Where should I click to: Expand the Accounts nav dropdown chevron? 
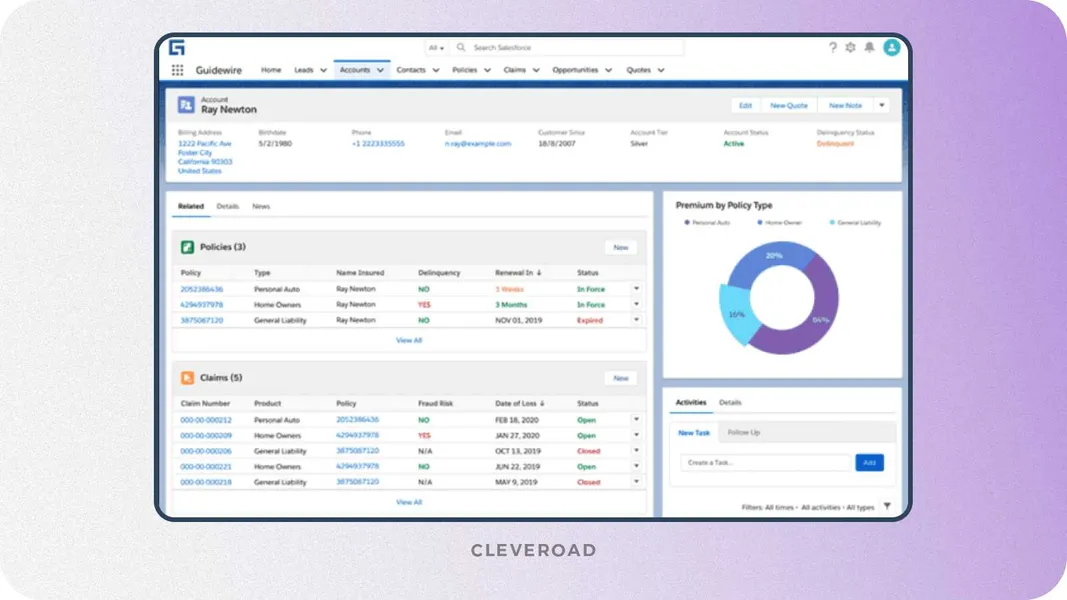point(380,70)
